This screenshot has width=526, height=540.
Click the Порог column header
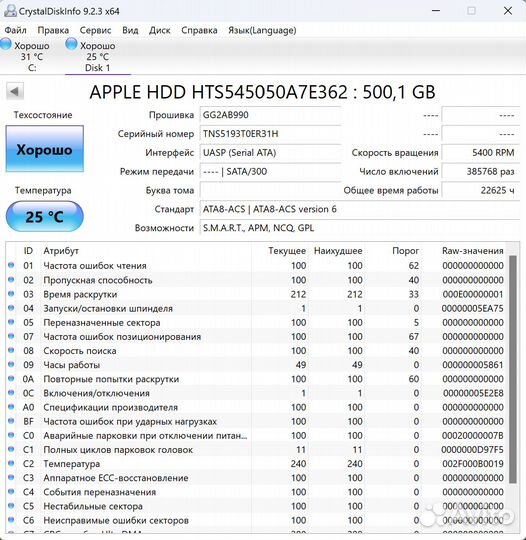[405, 251]
